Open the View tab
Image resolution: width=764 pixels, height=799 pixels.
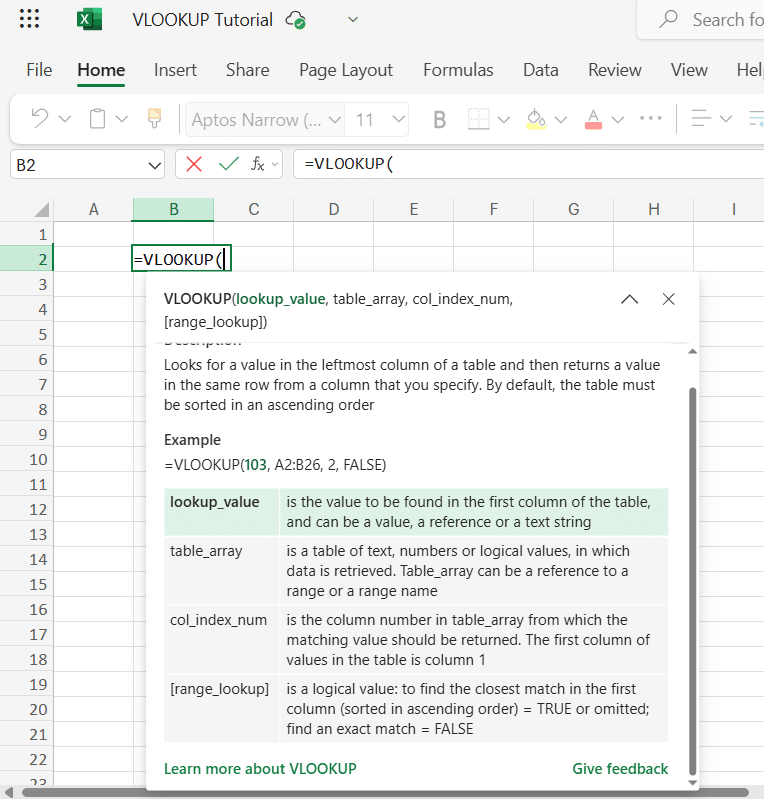point(689,70)
